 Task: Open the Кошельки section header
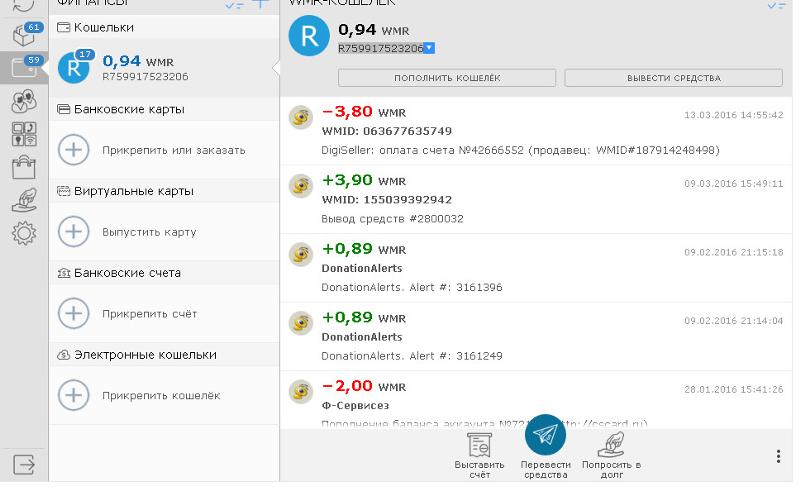[x=164, y=27]
